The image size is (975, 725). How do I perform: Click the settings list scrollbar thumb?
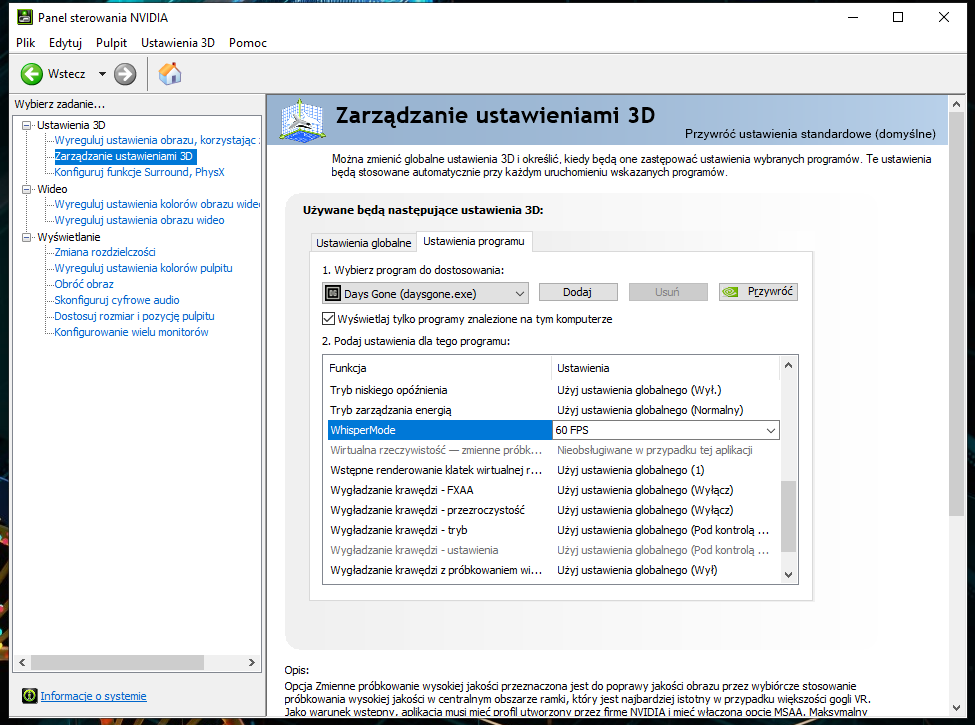788,516
